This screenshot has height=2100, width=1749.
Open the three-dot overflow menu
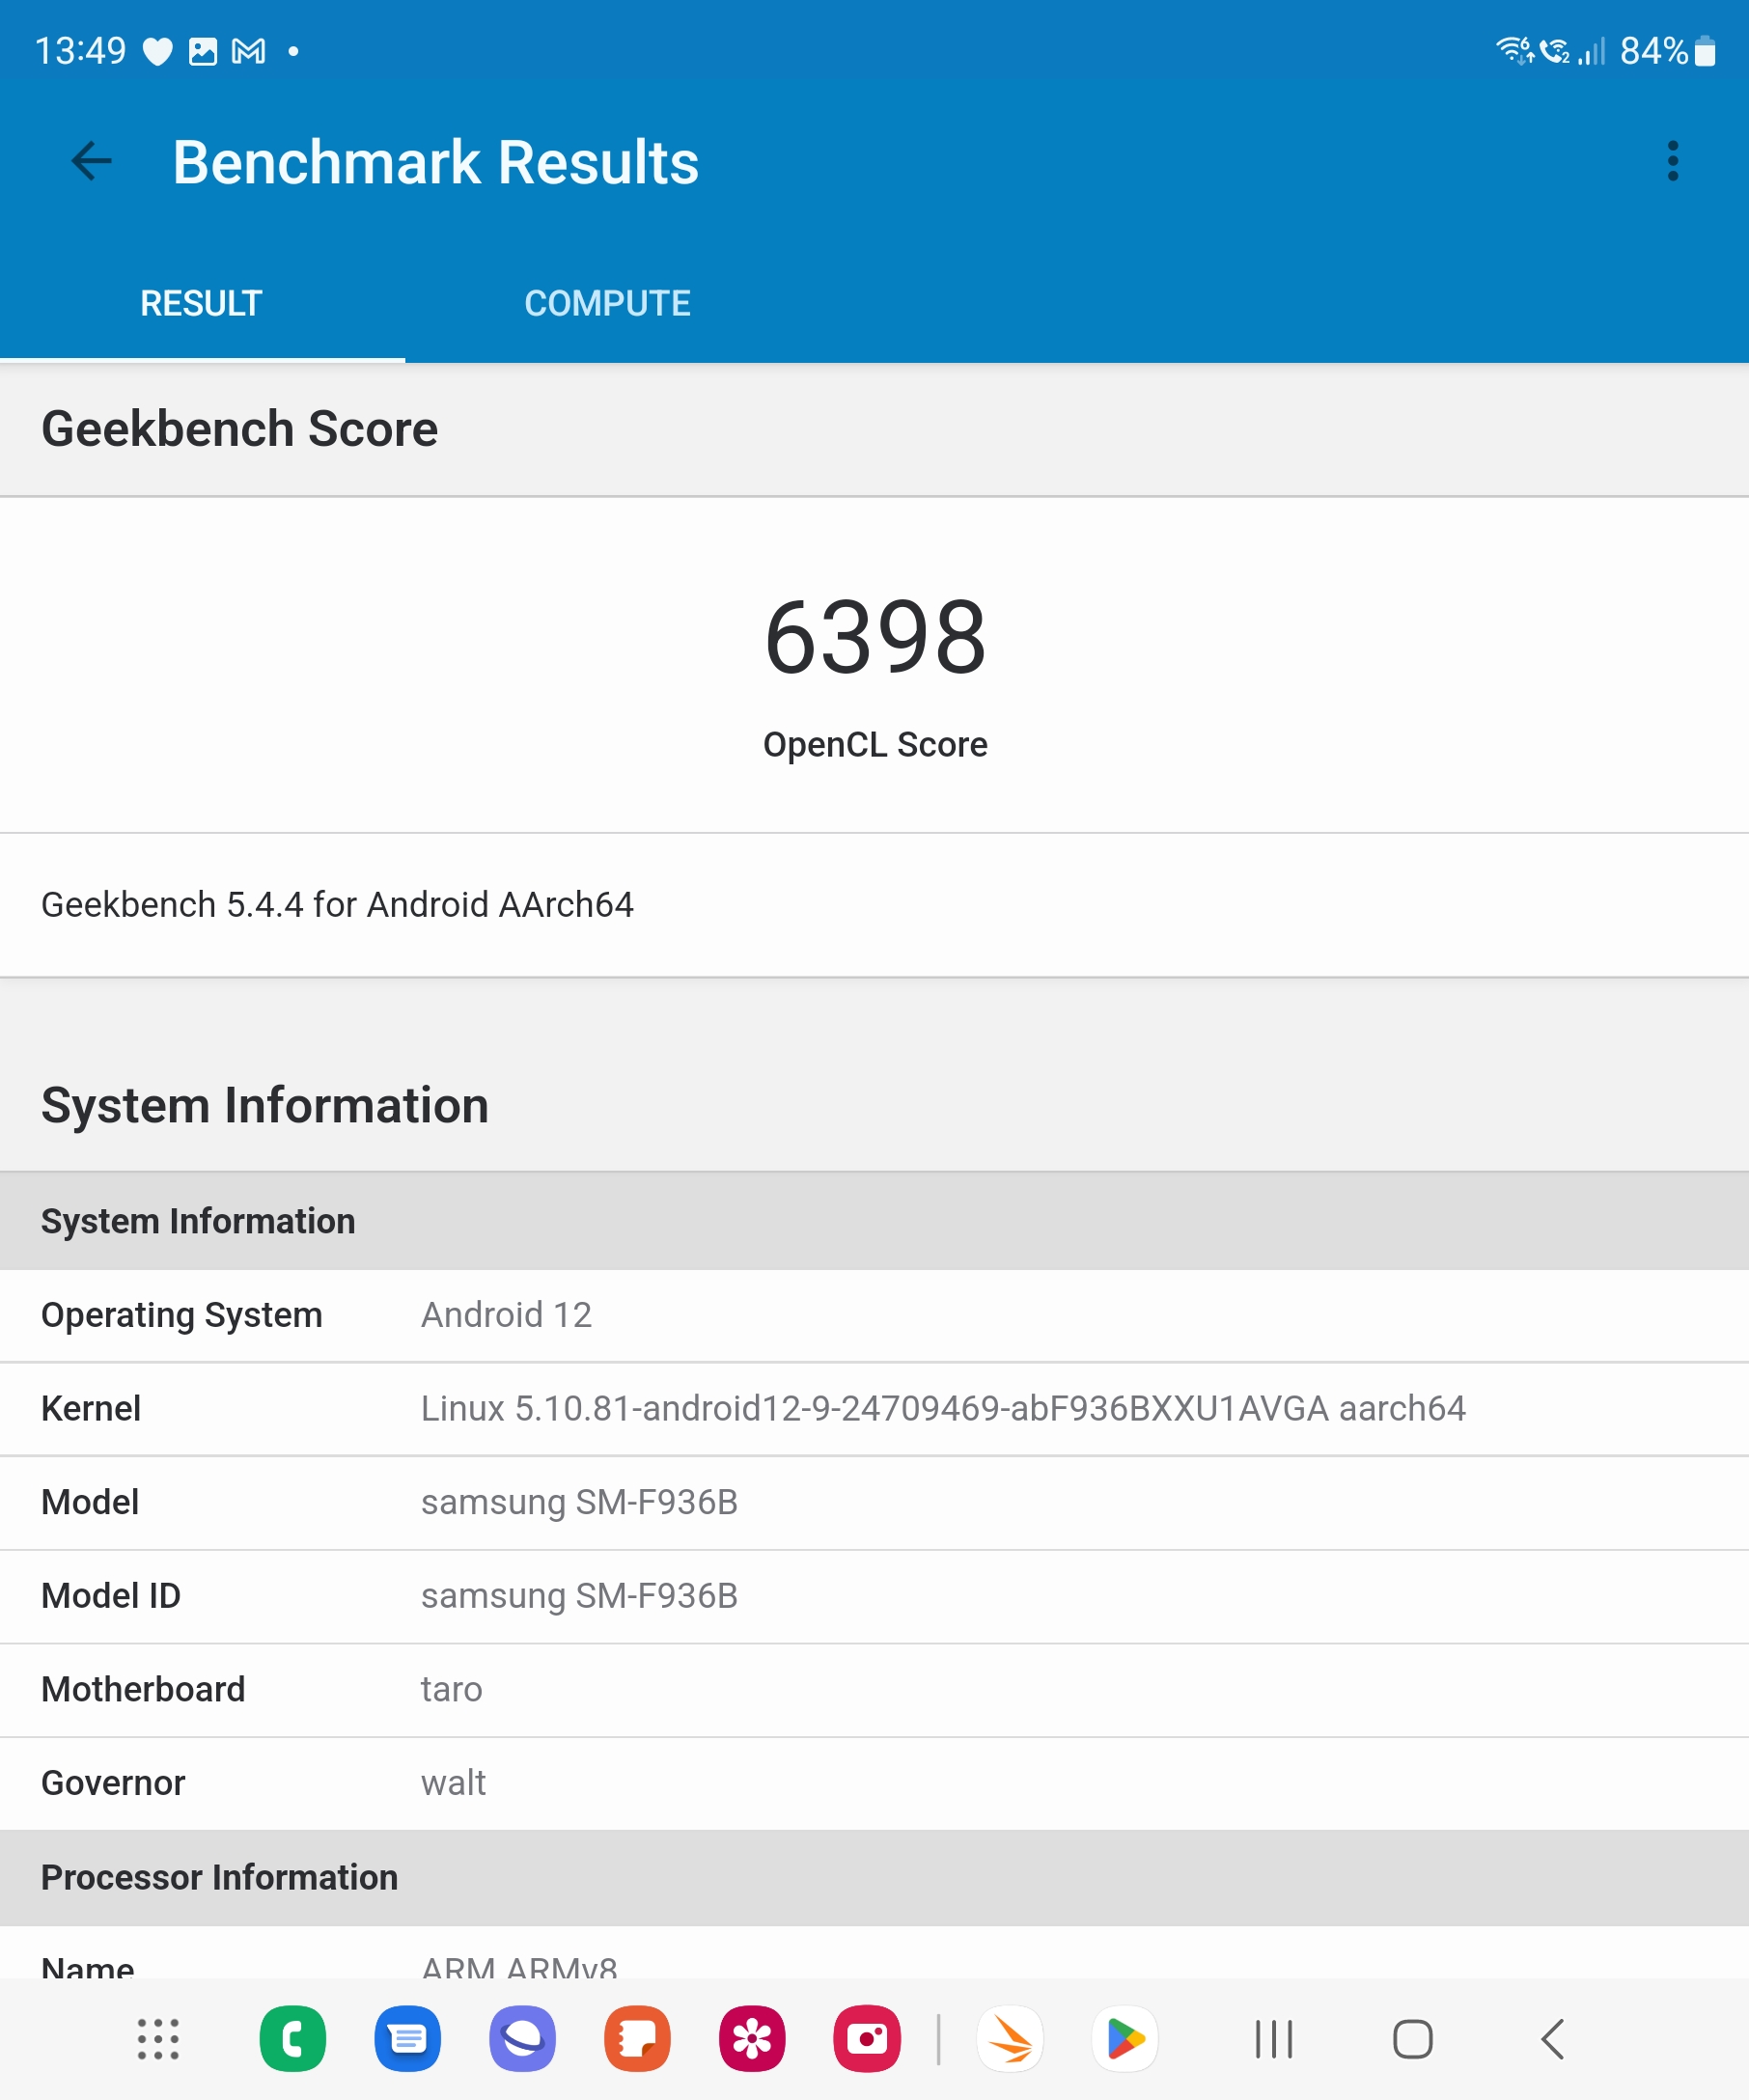pos(1672,161)
